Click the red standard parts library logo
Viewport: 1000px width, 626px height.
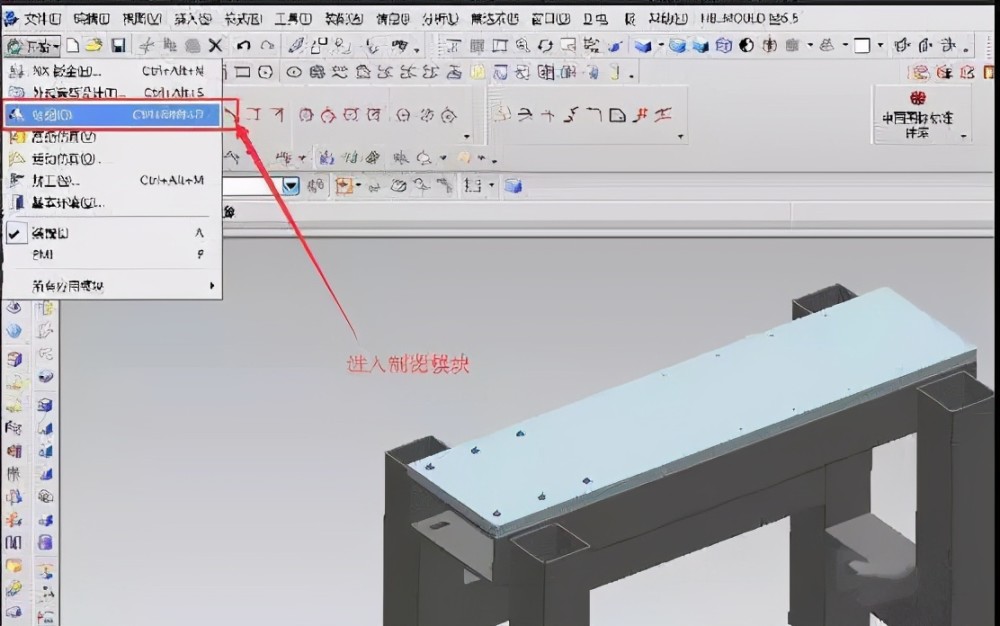tap(918, 98)
